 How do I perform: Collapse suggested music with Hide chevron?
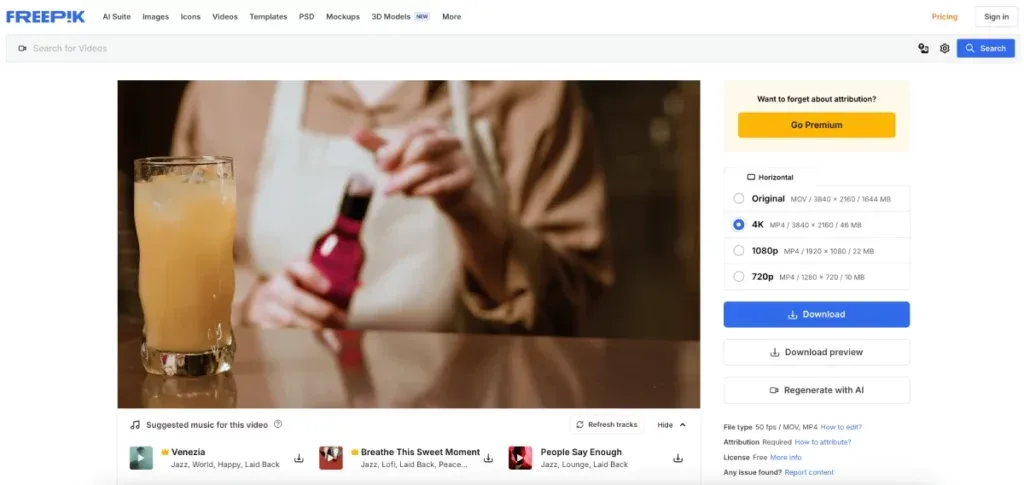pos(671,425)
